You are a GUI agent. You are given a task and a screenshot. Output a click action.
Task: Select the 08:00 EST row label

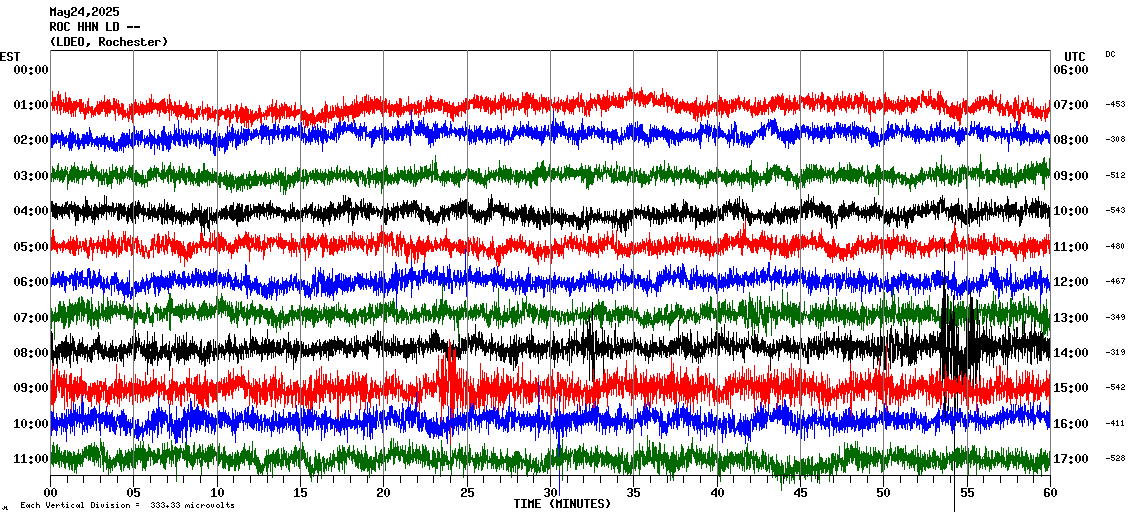click(x=30, y=353)
